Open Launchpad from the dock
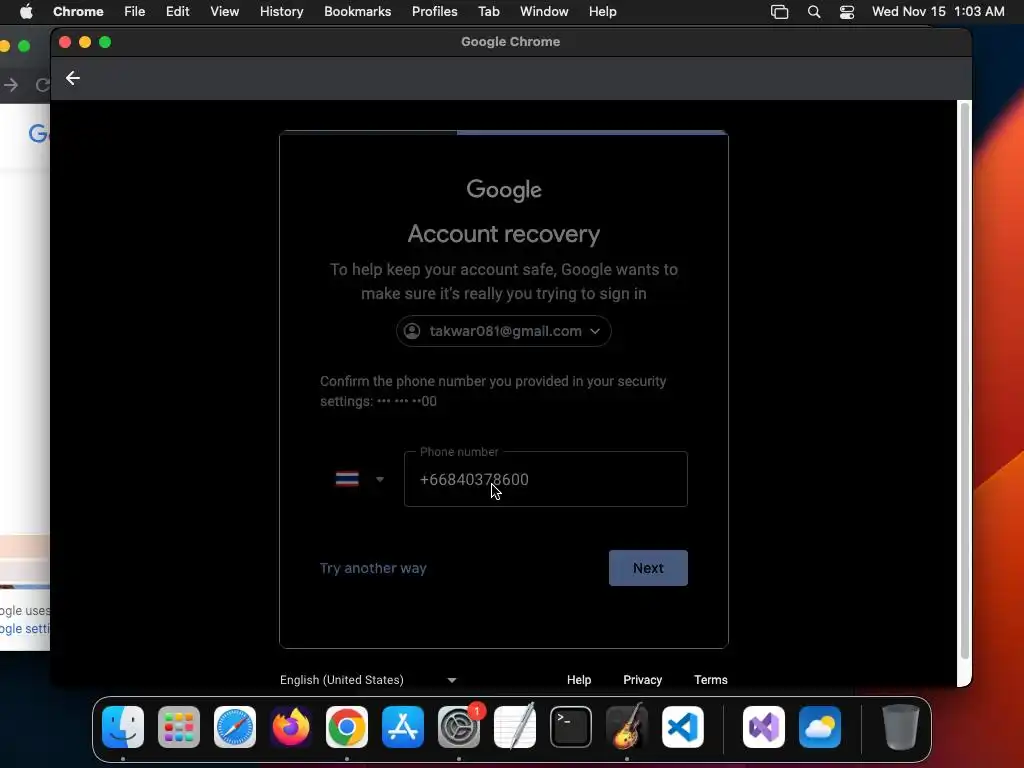 179,727
